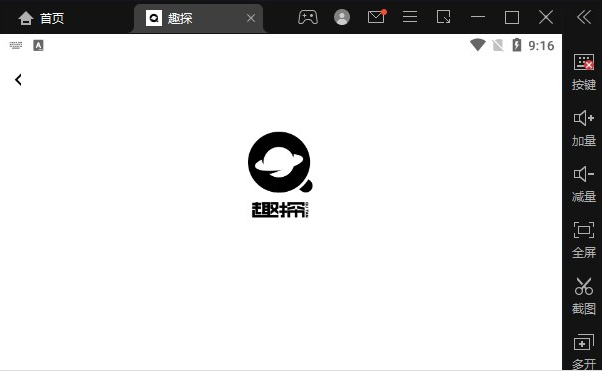Open the gamepad controller settings icon
Image resolution: width=602 pixels, height=371 pixels.
click(308, 17)
